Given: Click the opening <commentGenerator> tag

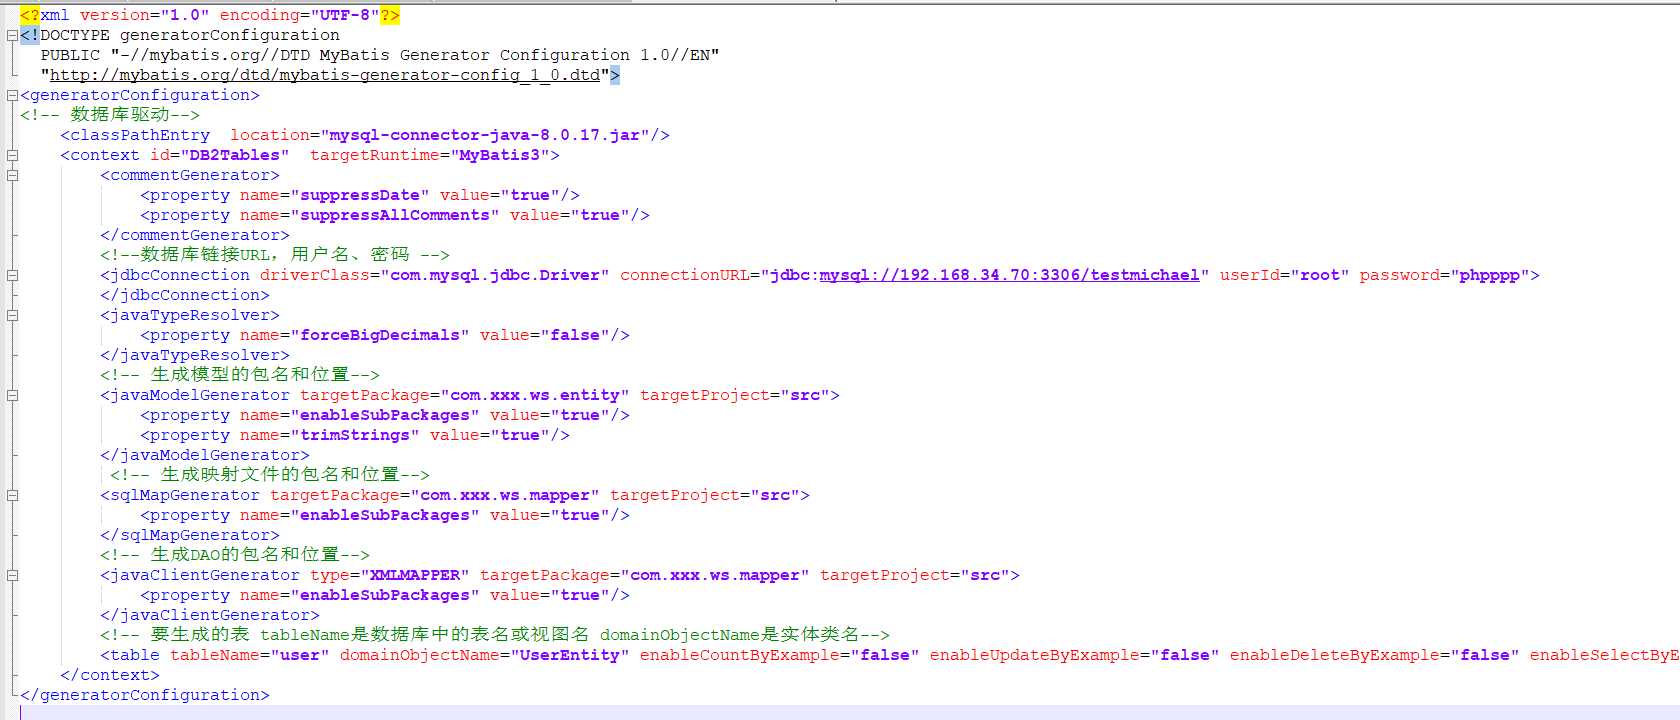Looking at the screenshot, I should tap(190, 175).
